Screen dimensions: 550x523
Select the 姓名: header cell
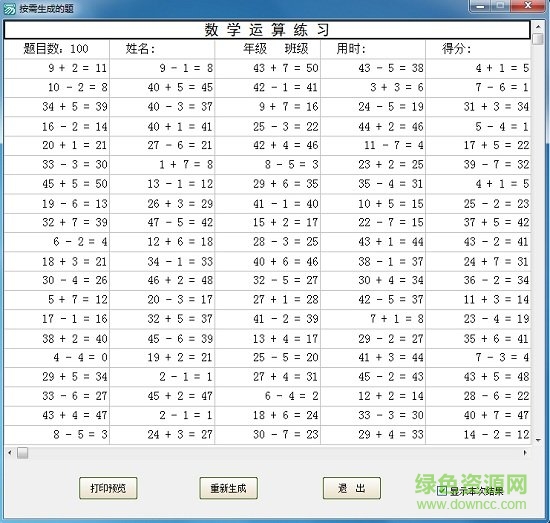(x=162, y=49)
